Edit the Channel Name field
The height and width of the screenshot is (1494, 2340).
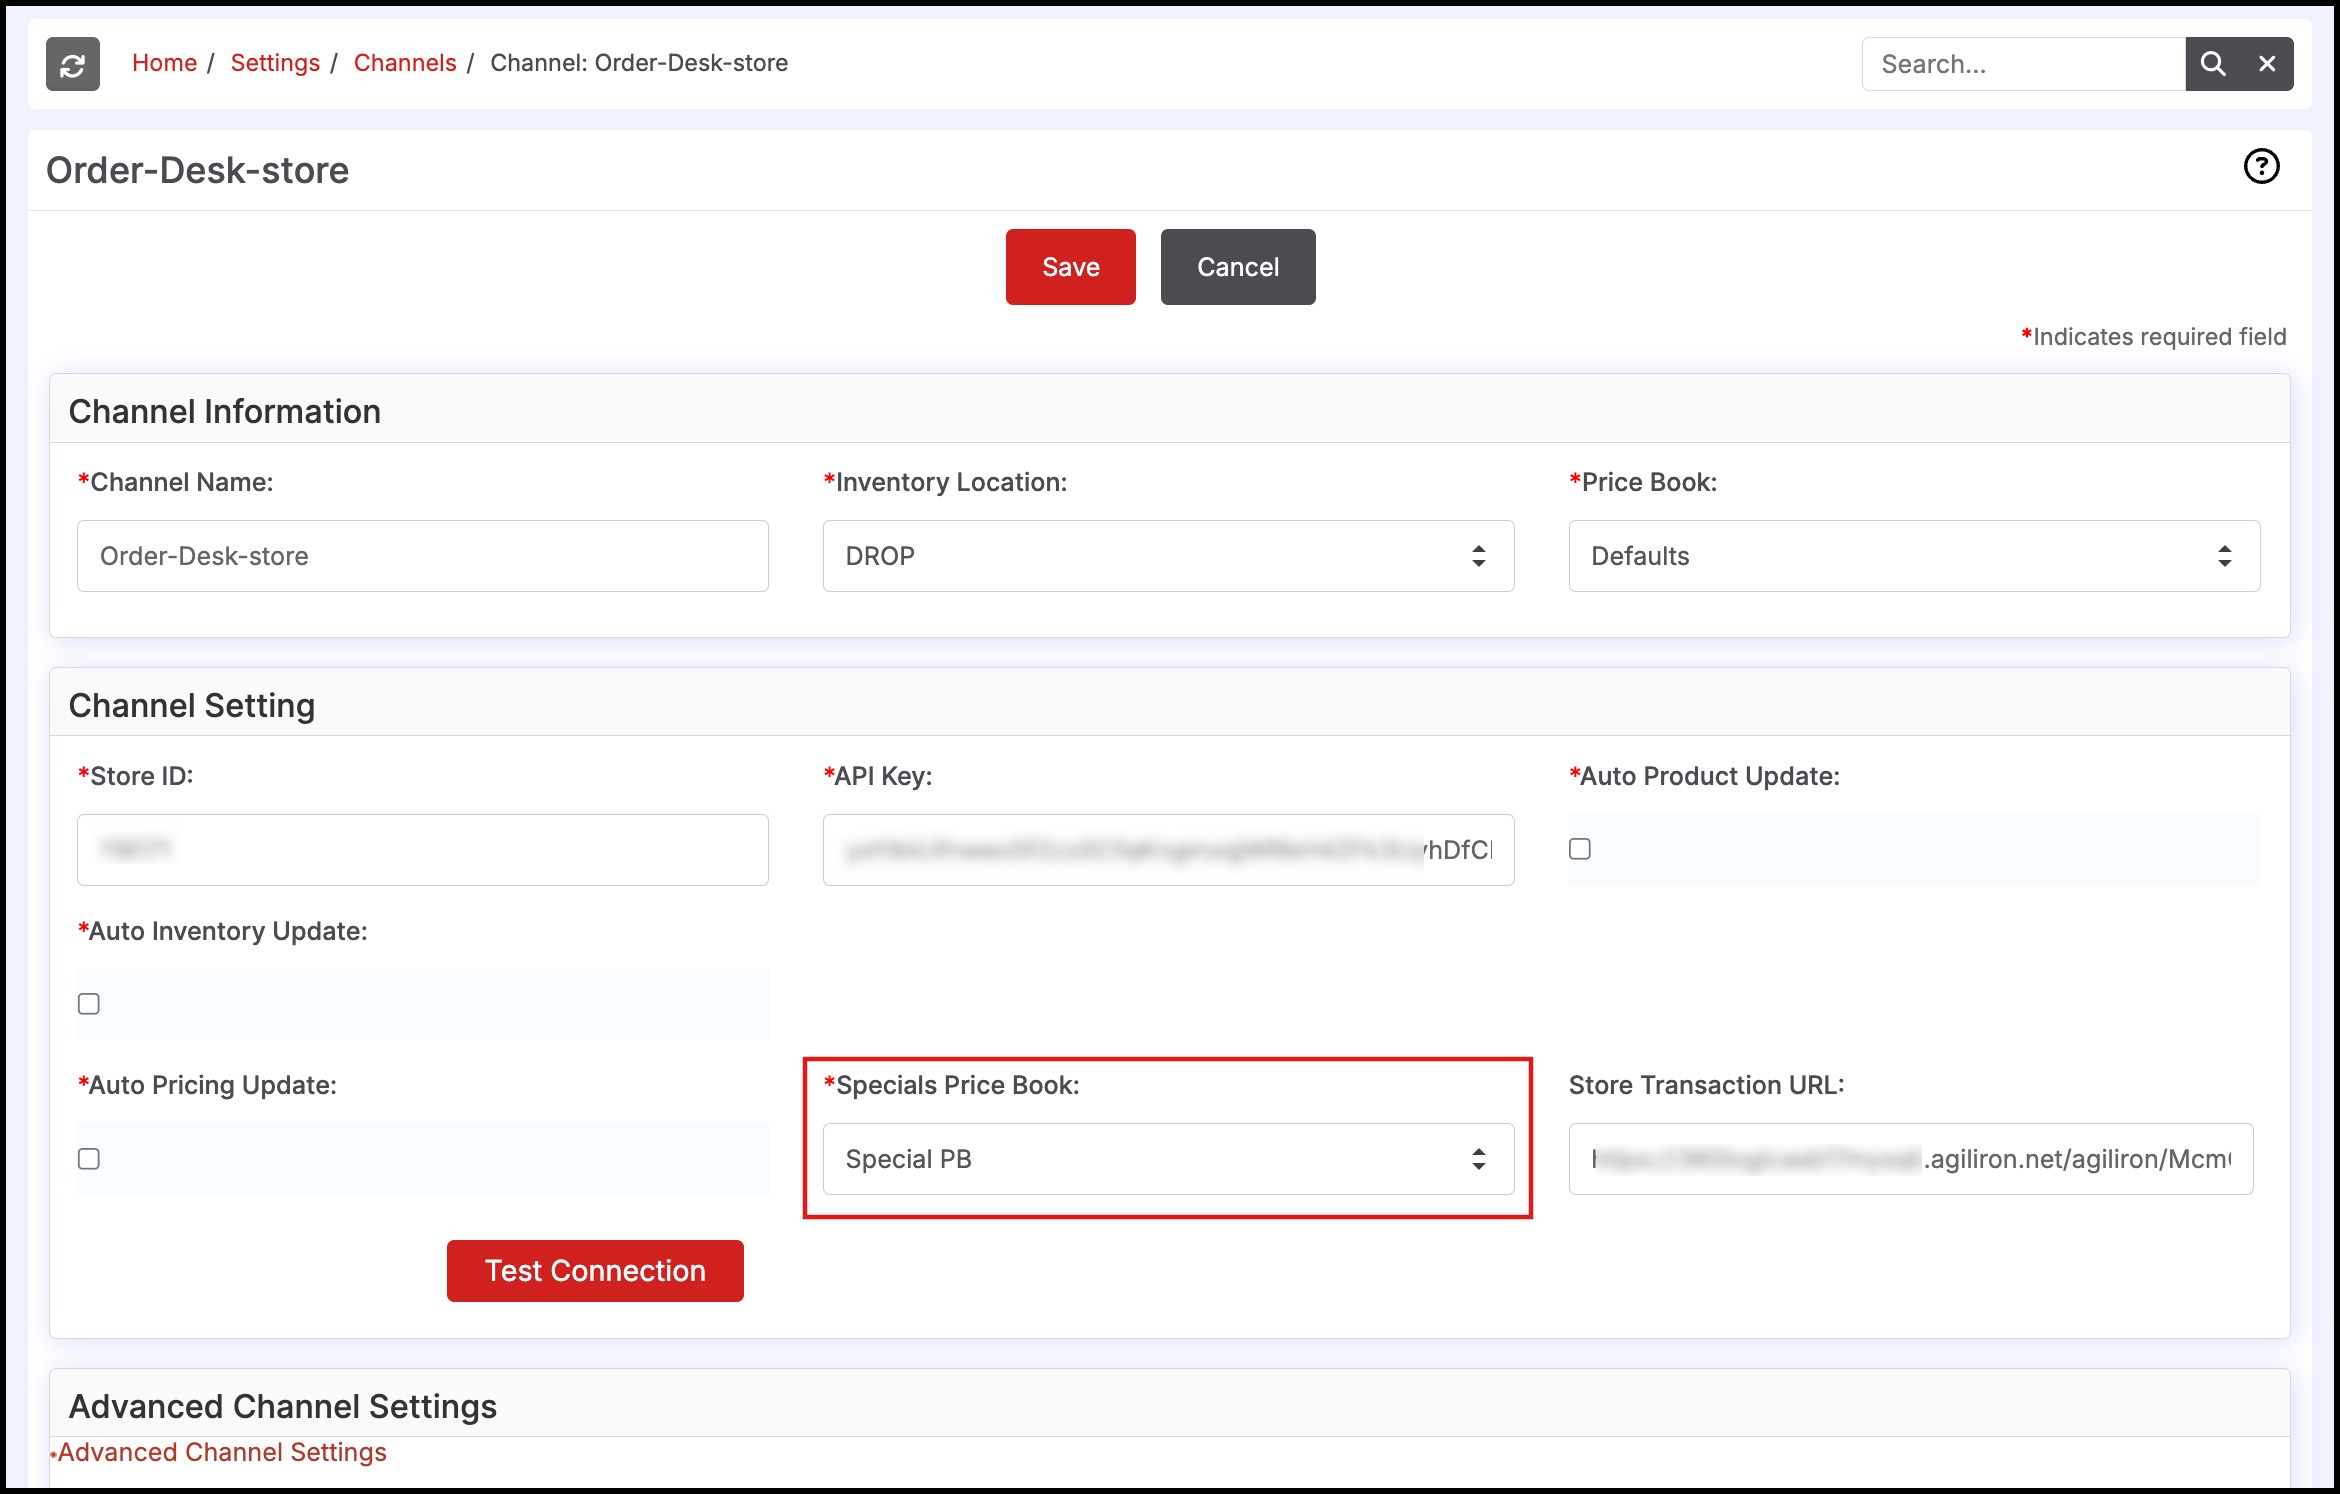[x=423, y=556]
